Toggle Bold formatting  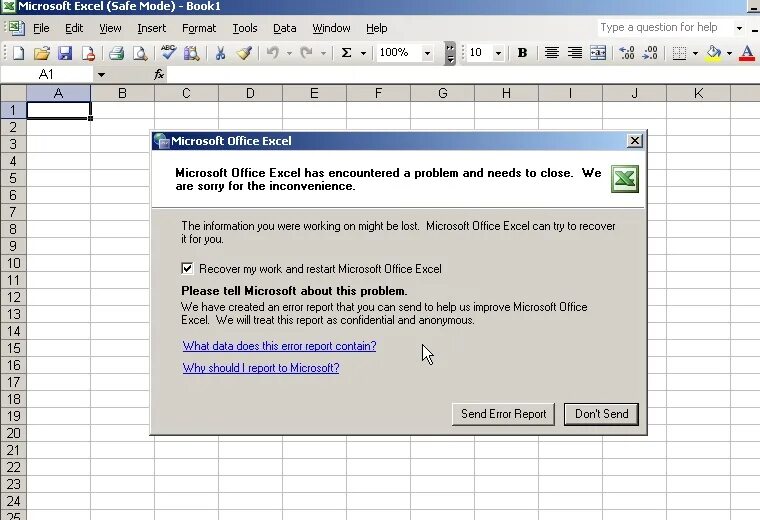[522, 52]
